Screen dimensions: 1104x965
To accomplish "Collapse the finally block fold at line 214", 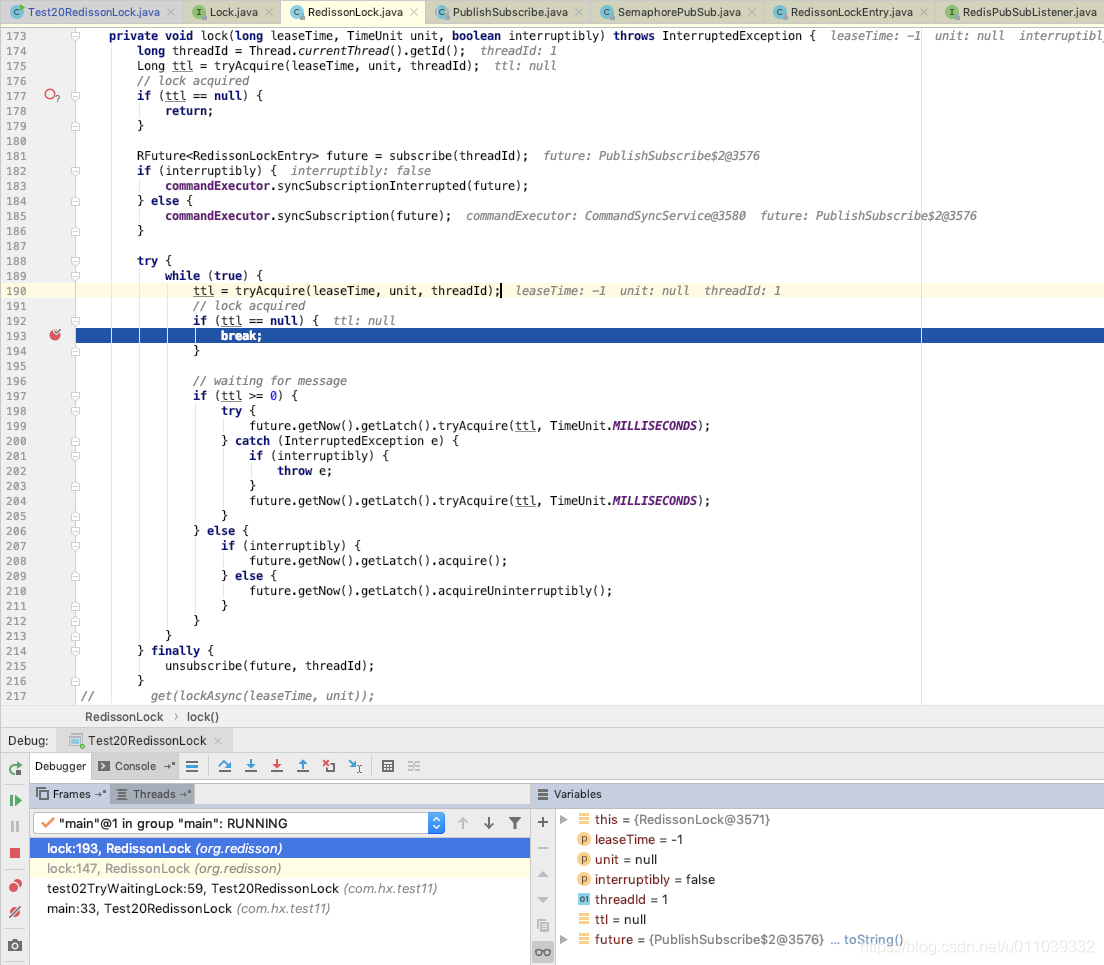I will point(75,651).
